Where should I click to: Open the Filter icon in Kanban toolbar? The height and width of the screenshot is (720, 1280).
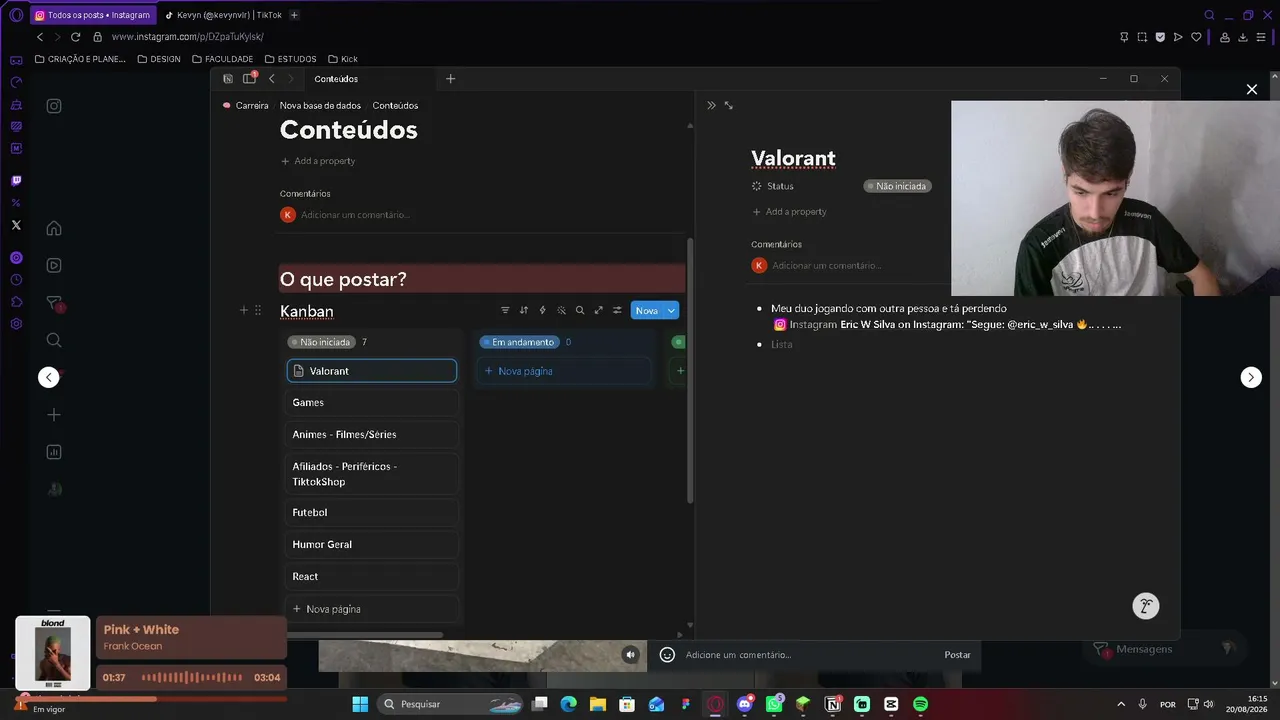click(505, 311)
